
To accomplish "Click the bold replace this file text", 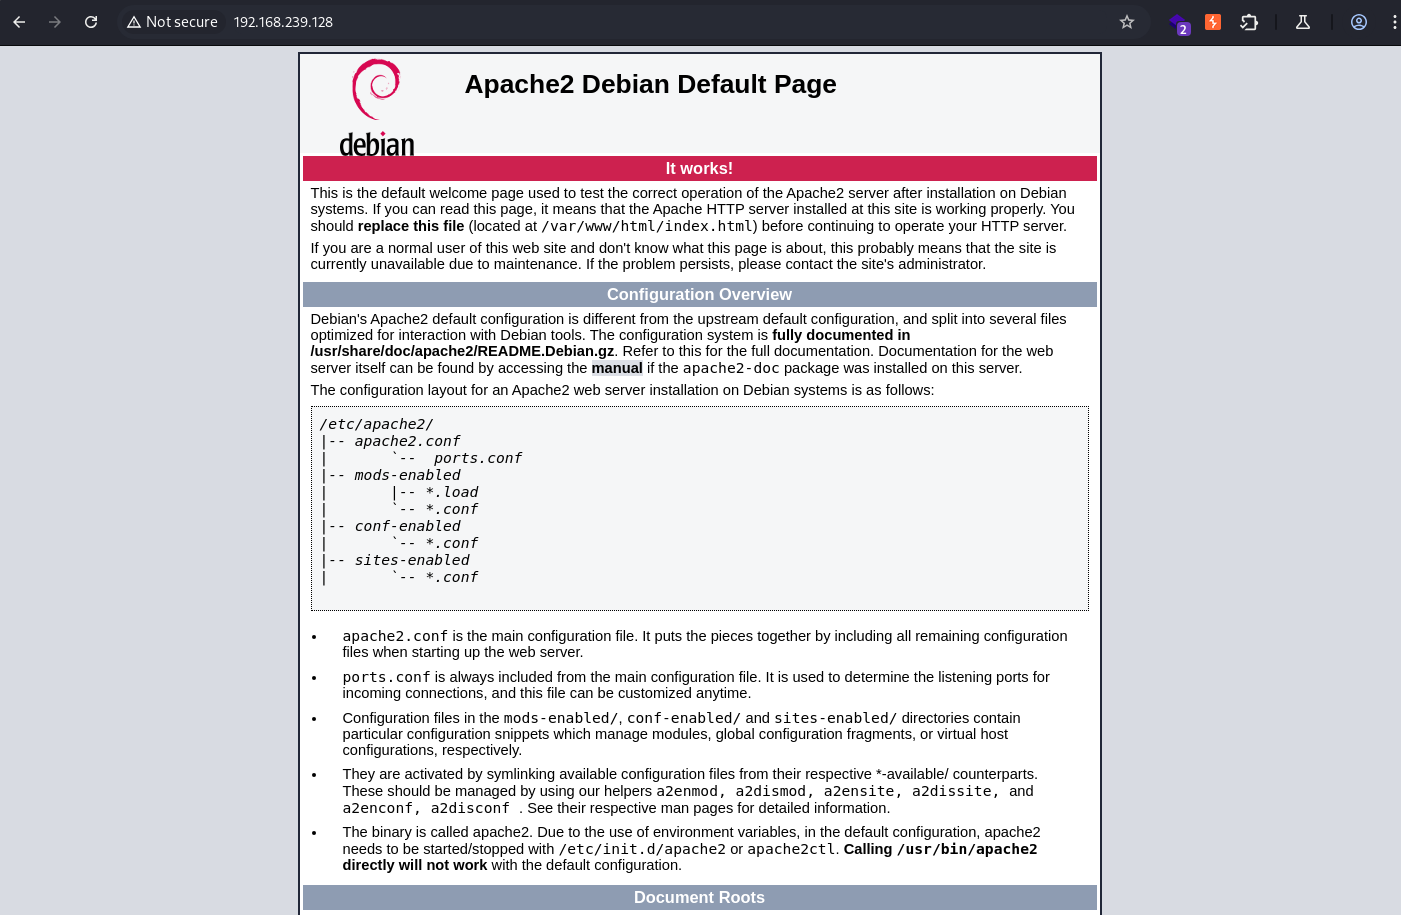I will (x=411, y=226).
